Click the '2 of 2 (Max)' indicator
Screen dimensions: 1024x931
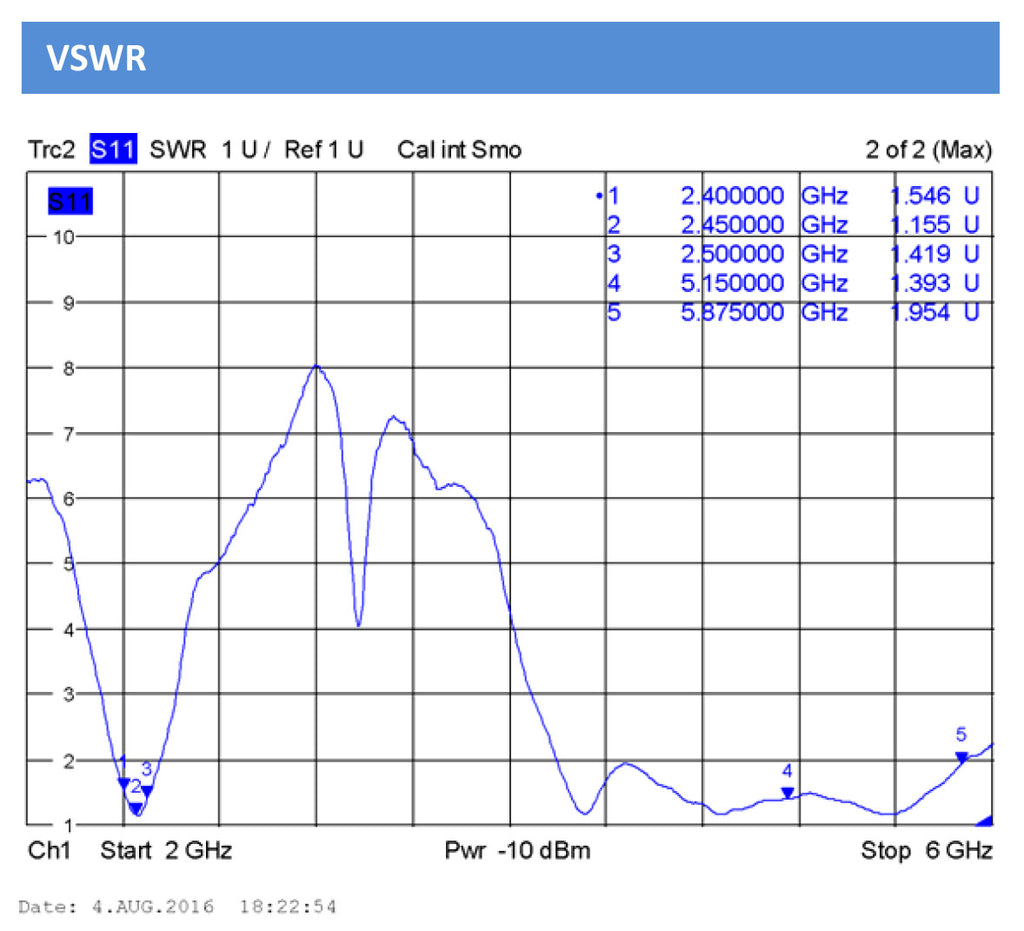coord(928,150)
